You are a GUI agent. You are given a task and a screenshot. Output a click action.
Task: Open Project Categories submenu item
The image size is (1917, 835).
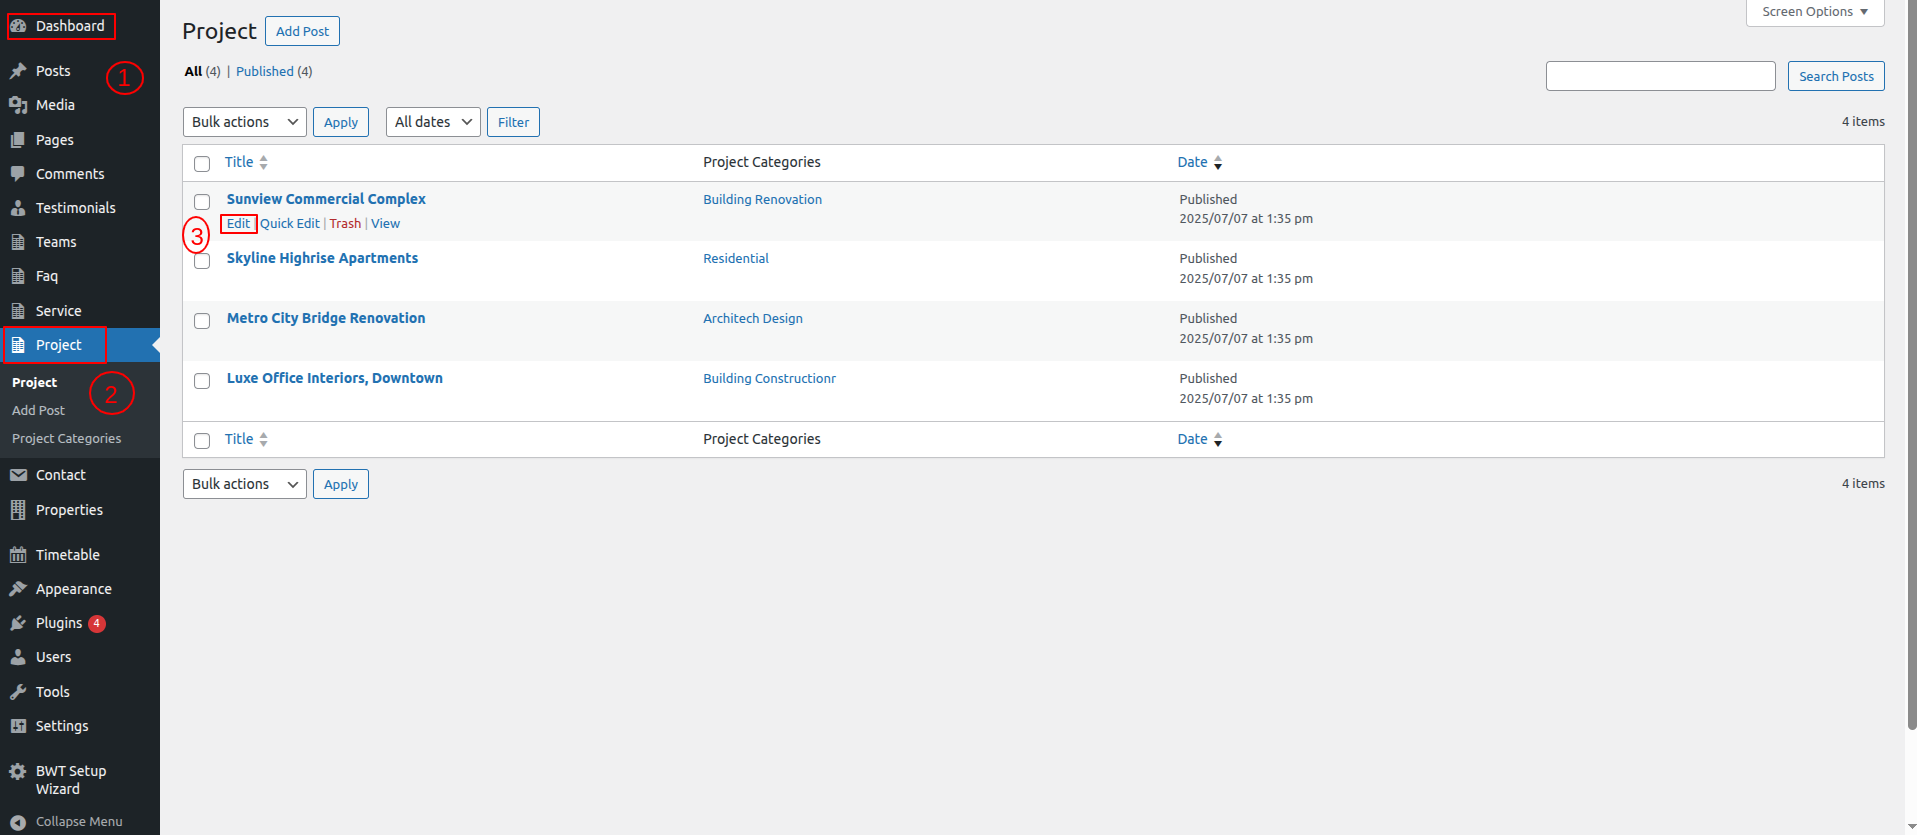click(x=66, y=439)
